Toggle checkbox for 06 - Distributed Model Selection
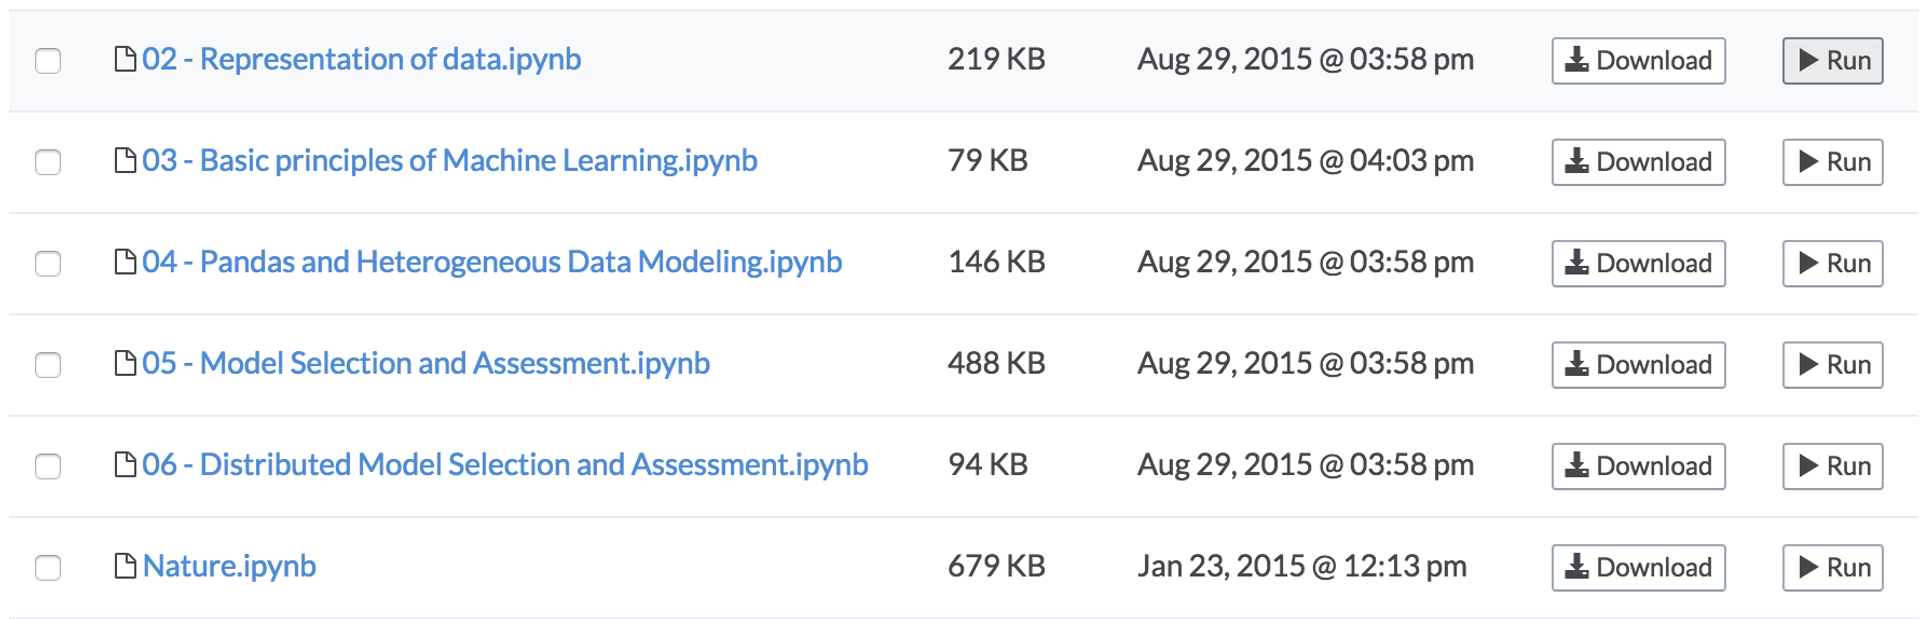The height and width of the screenshot is (619, 1920). pos(48,466)
